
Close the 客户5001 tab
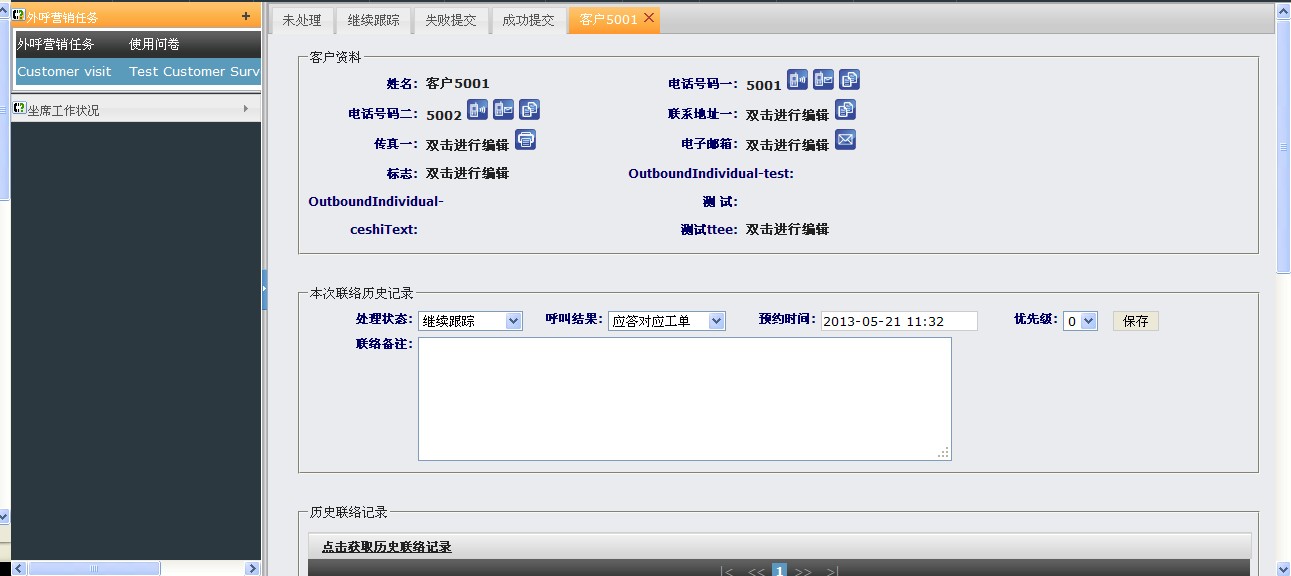coord(649,18)
